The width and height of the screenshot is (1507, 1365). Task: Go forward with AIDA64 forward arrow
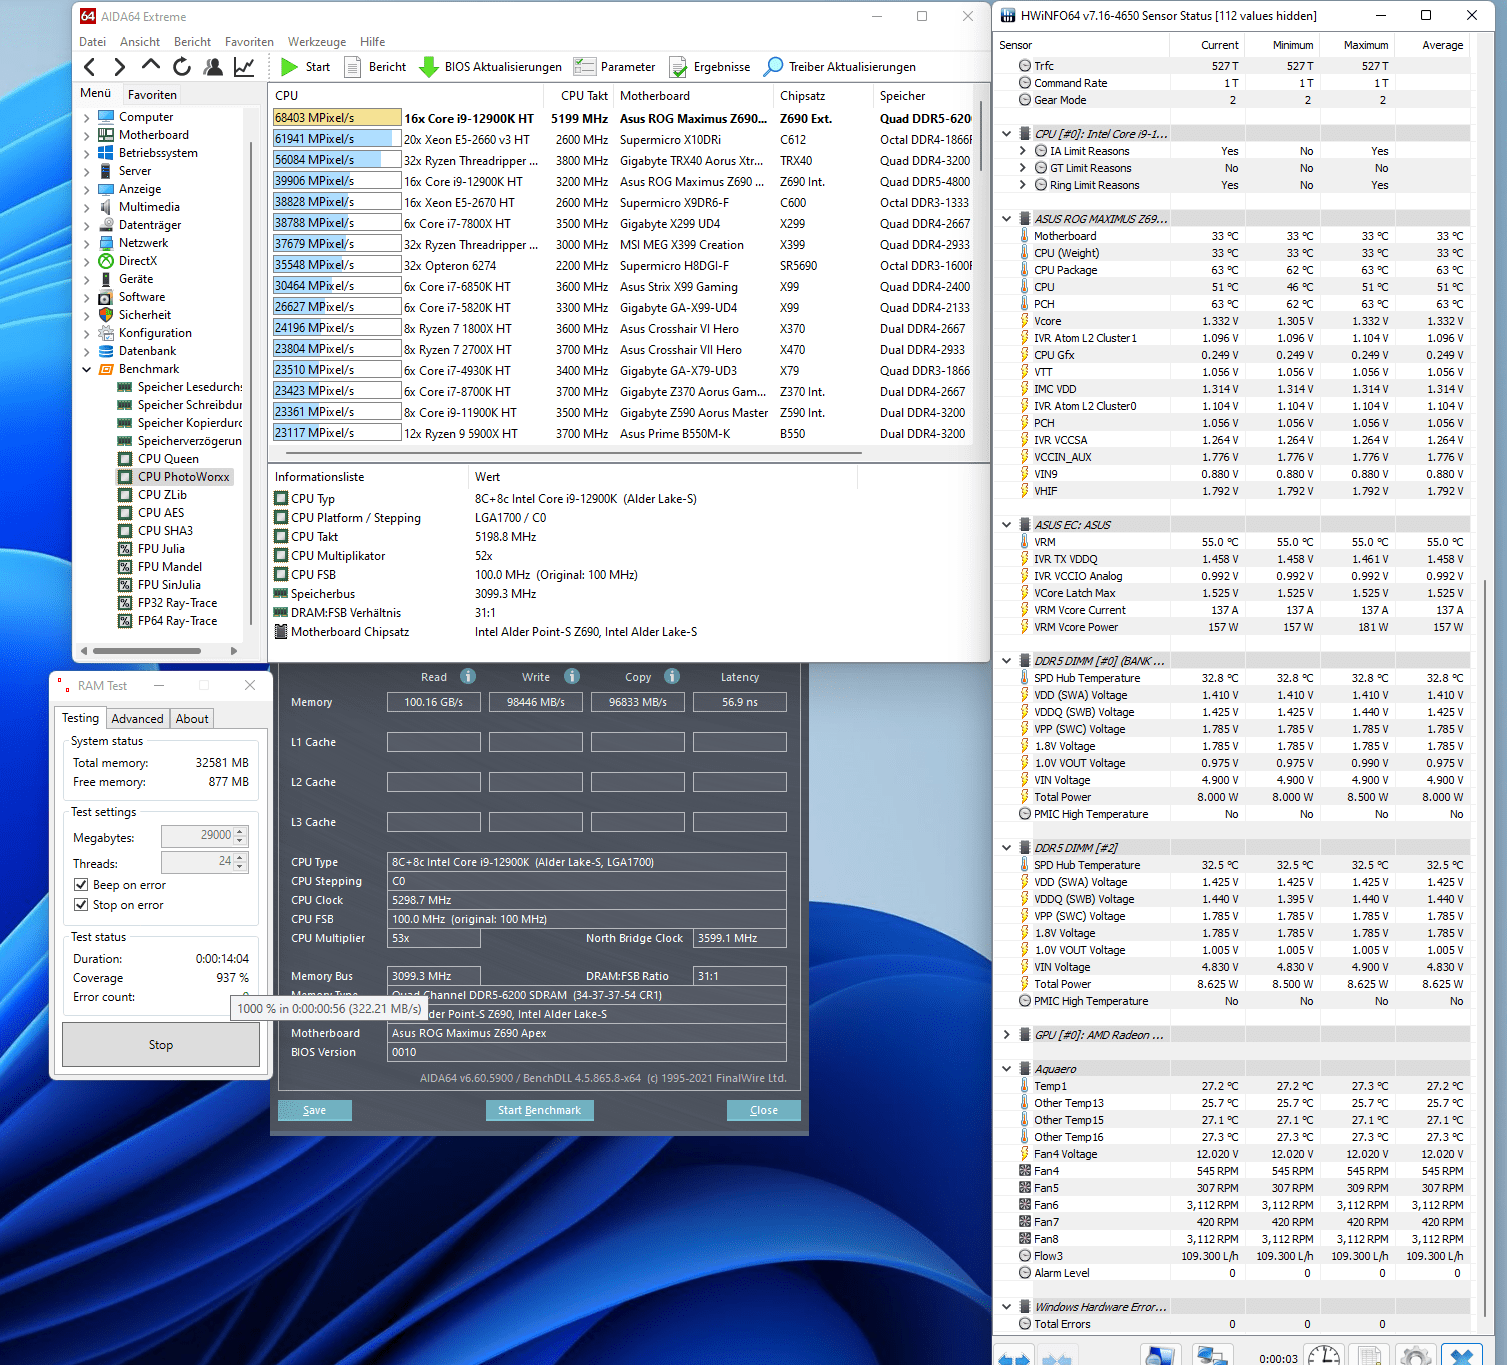pyautogui.click(x=120, y=67)
